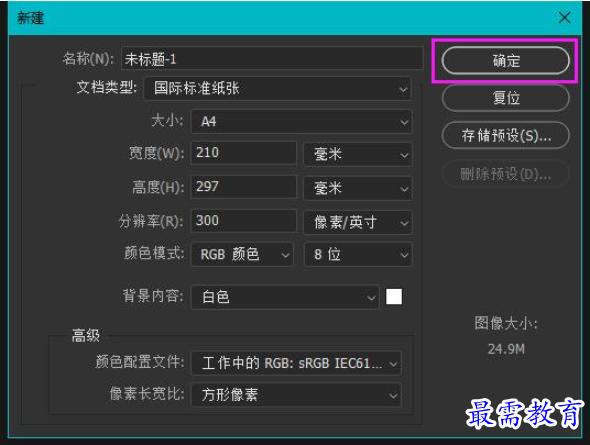Click the 文档类型: label
Image resolution: width=590 pixels, height=445 pixels.
pos(107,87)
